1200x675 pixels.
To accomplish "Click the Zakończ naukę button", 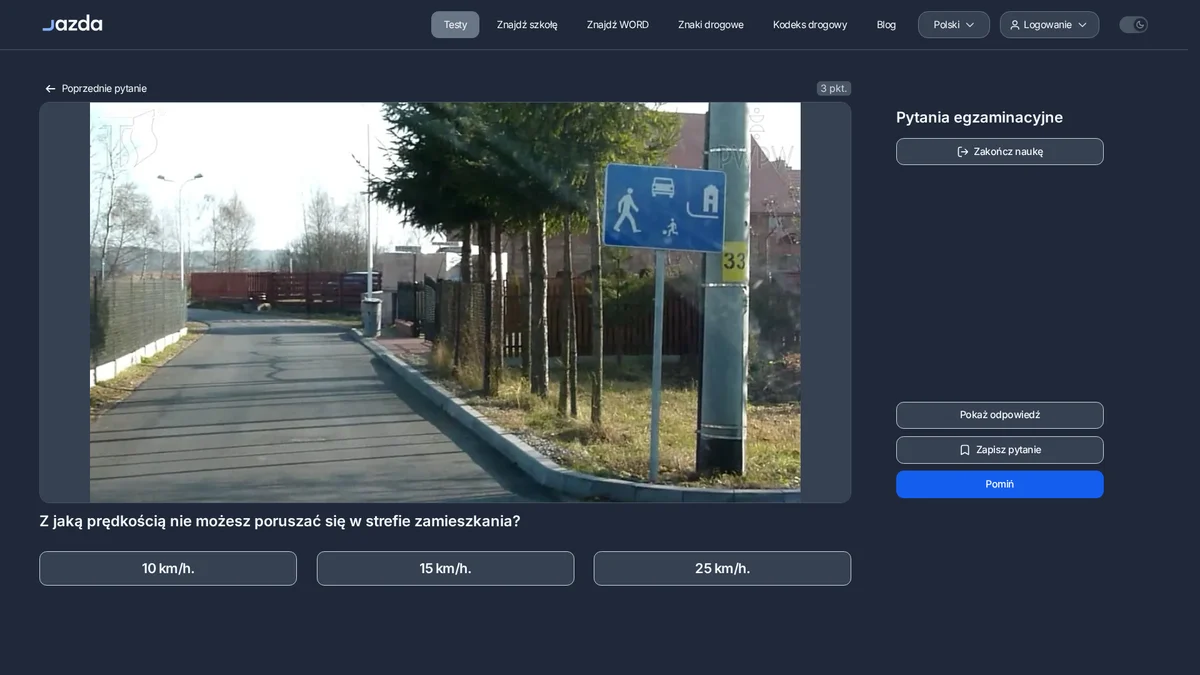I will (x=1000, y=151).
